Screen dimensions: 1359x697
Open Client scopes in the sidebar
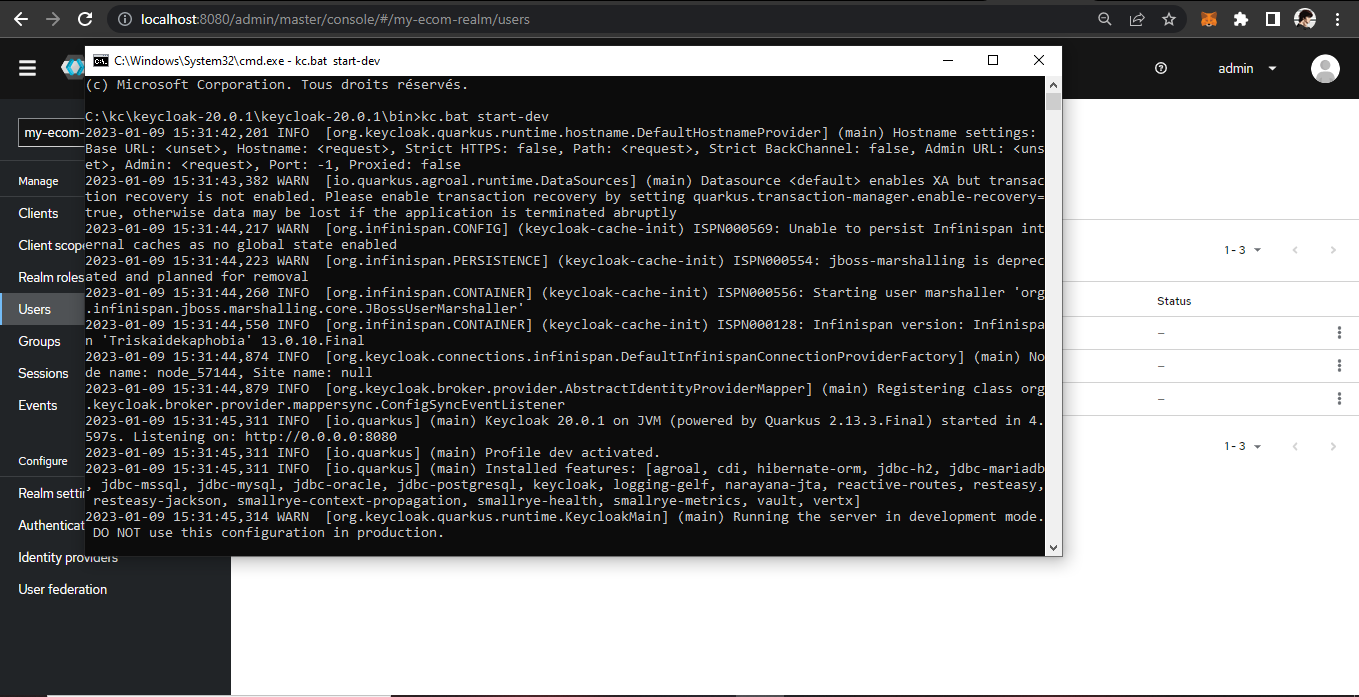coord(51,245)
